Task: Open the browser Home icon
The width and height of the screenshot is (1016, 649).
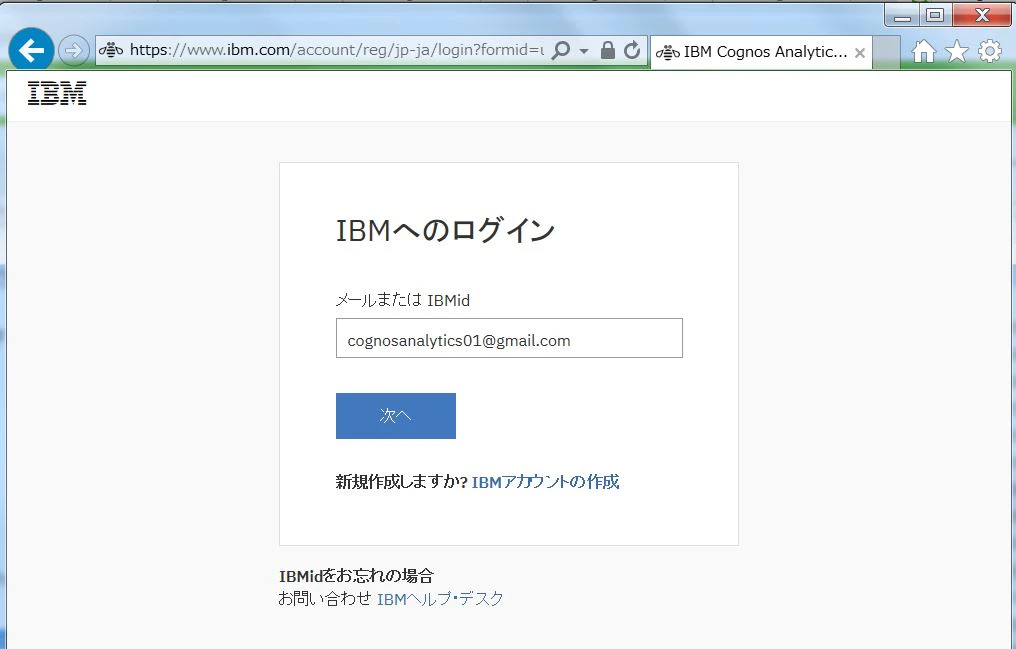Action: click(924, 51)
